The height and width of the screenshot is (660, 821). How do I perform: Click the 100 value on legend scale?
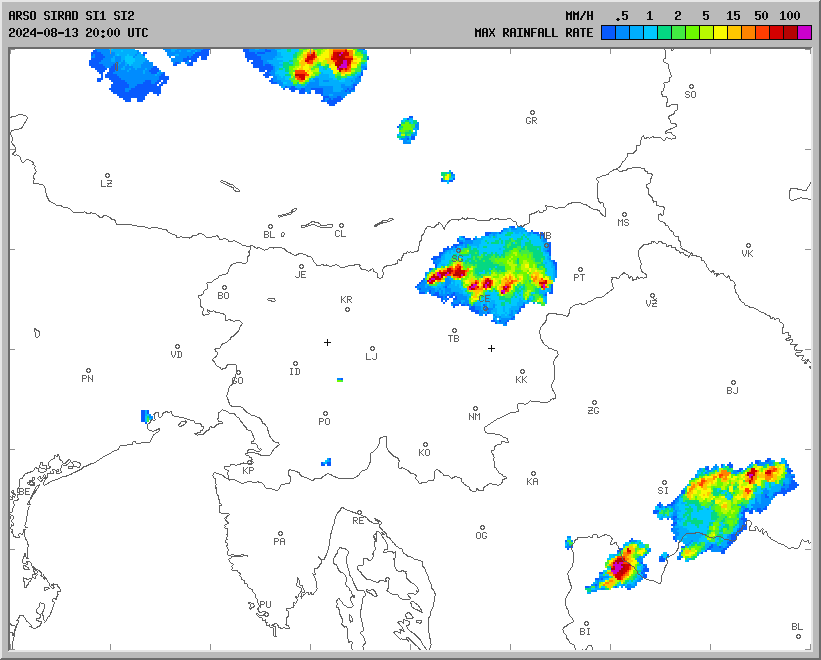coord(790,16)
